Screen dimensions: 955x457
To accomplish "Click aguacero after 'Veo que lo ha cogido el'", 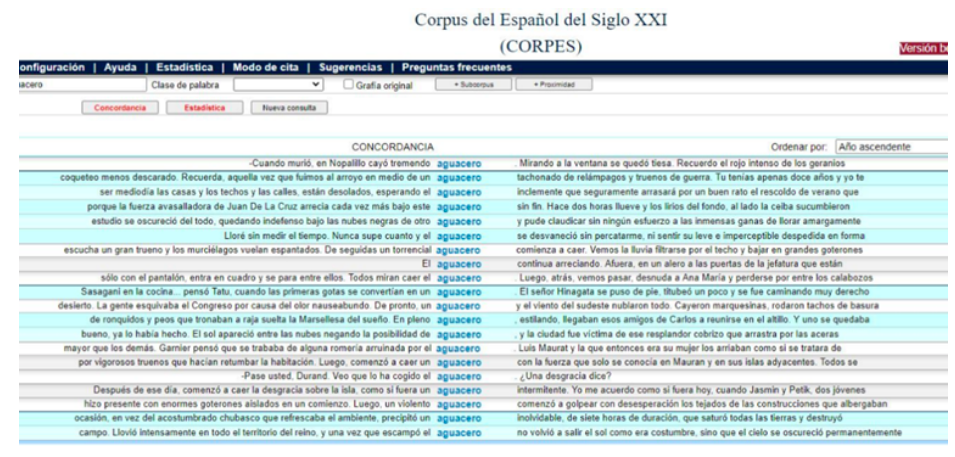I will click(x=459, y=377).
